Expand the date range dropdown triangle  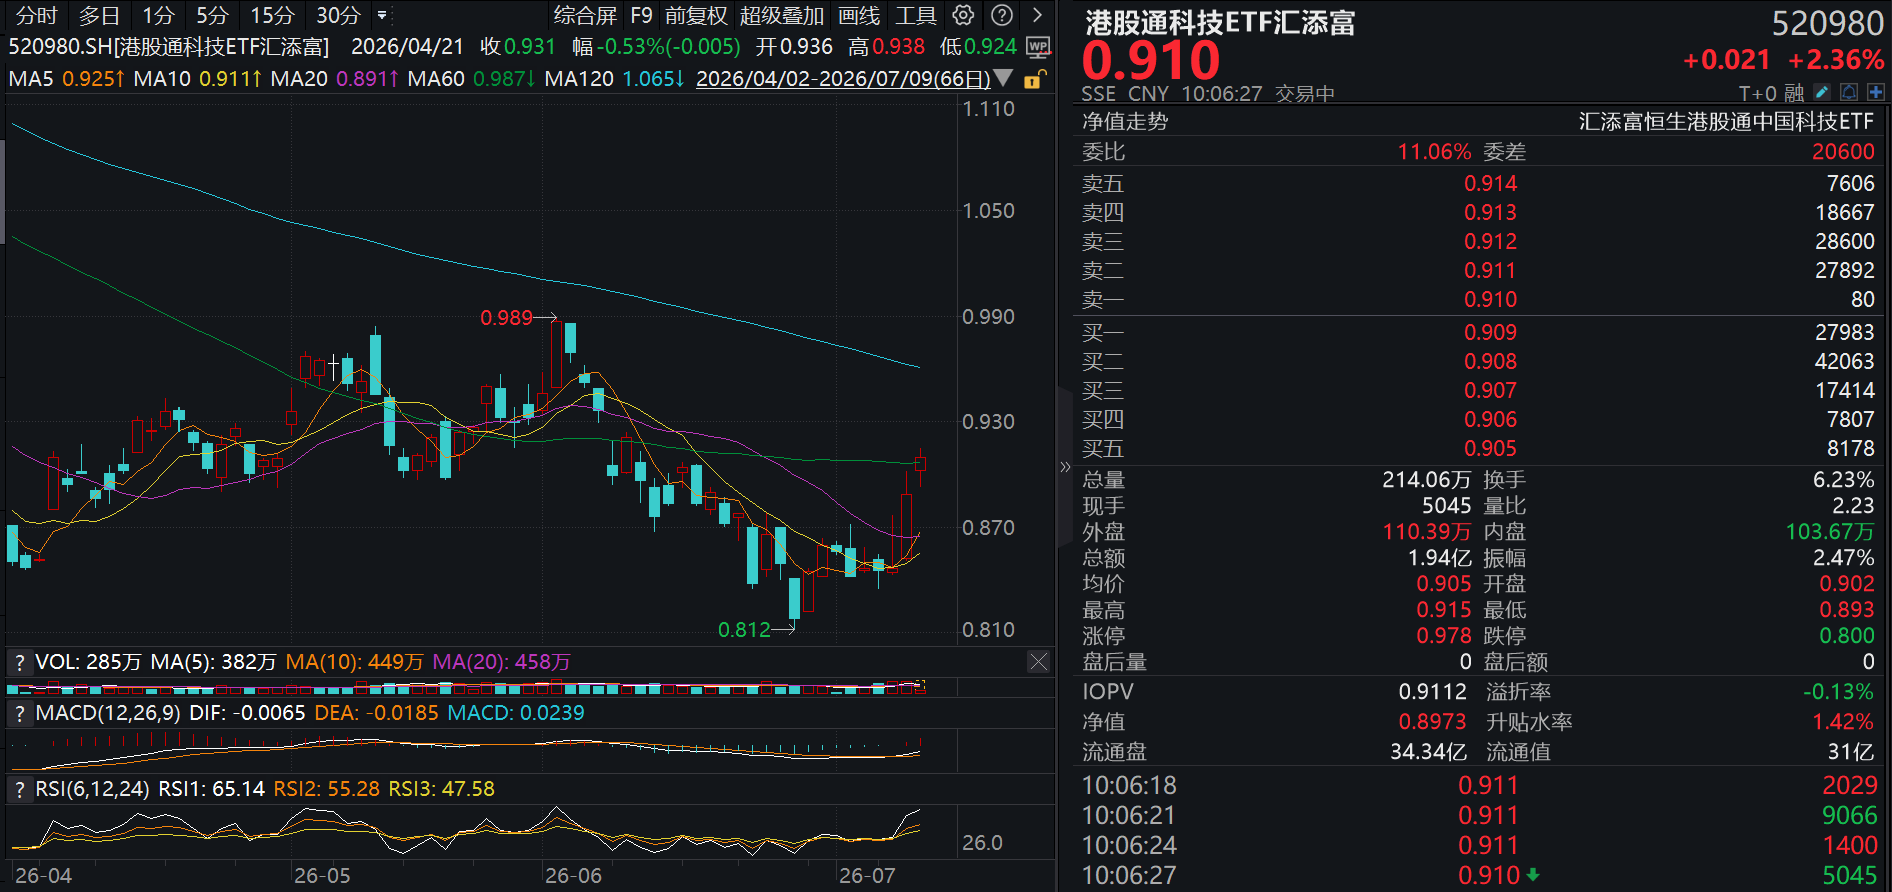[1004, 78]
